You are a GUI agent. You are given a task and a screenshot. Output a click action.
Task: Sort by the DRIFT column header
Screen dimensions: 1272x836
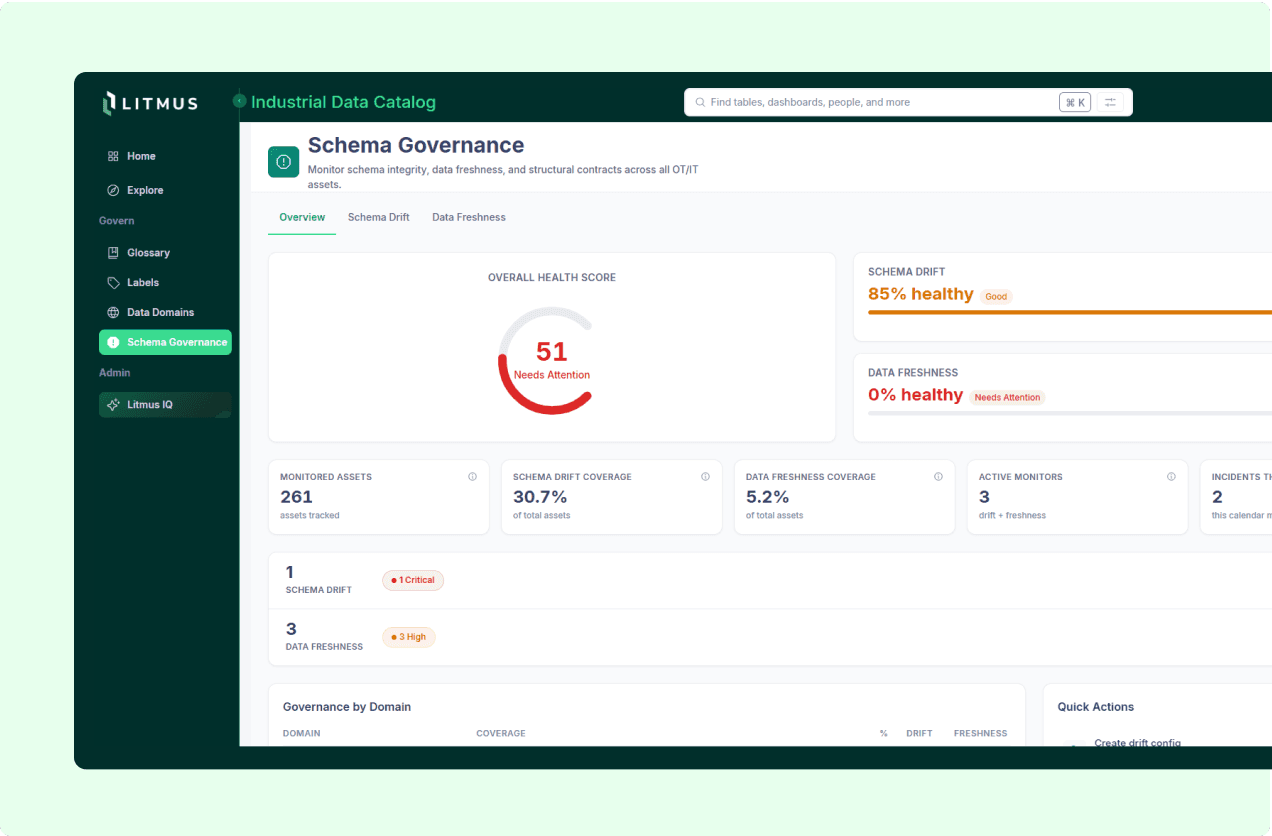click(x=919, y=733)
